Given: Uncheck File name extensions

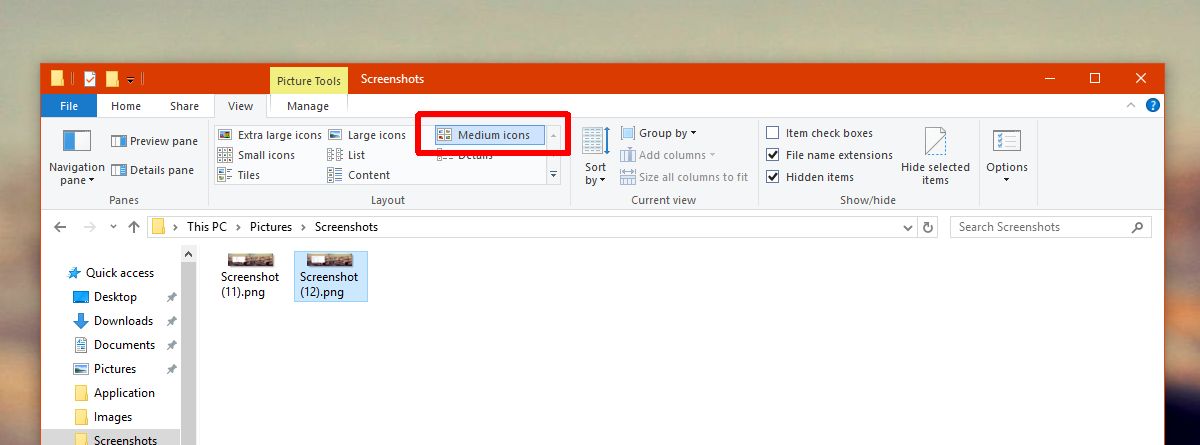Looking at the screenshot, I should 829,155.
